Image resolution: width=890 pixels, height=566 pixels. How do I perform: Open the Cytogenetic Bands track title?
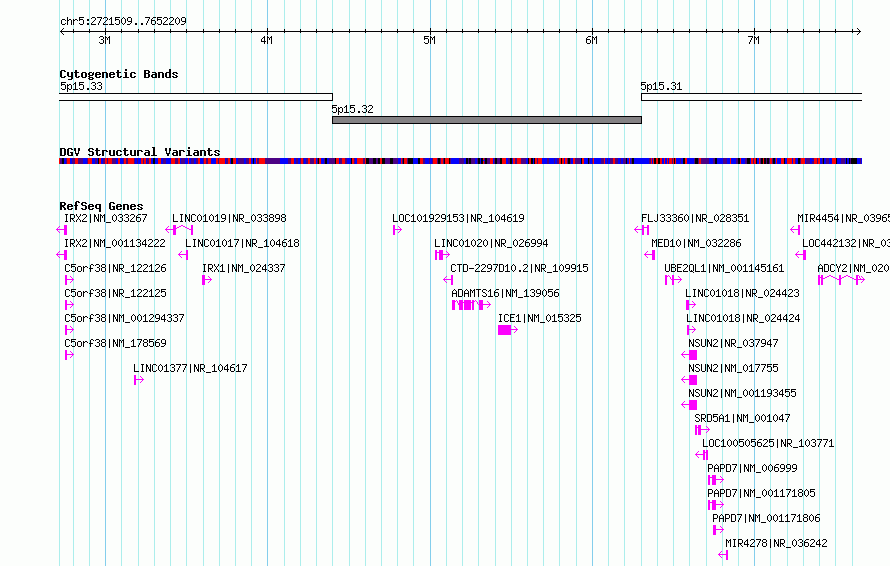point(119,74)
